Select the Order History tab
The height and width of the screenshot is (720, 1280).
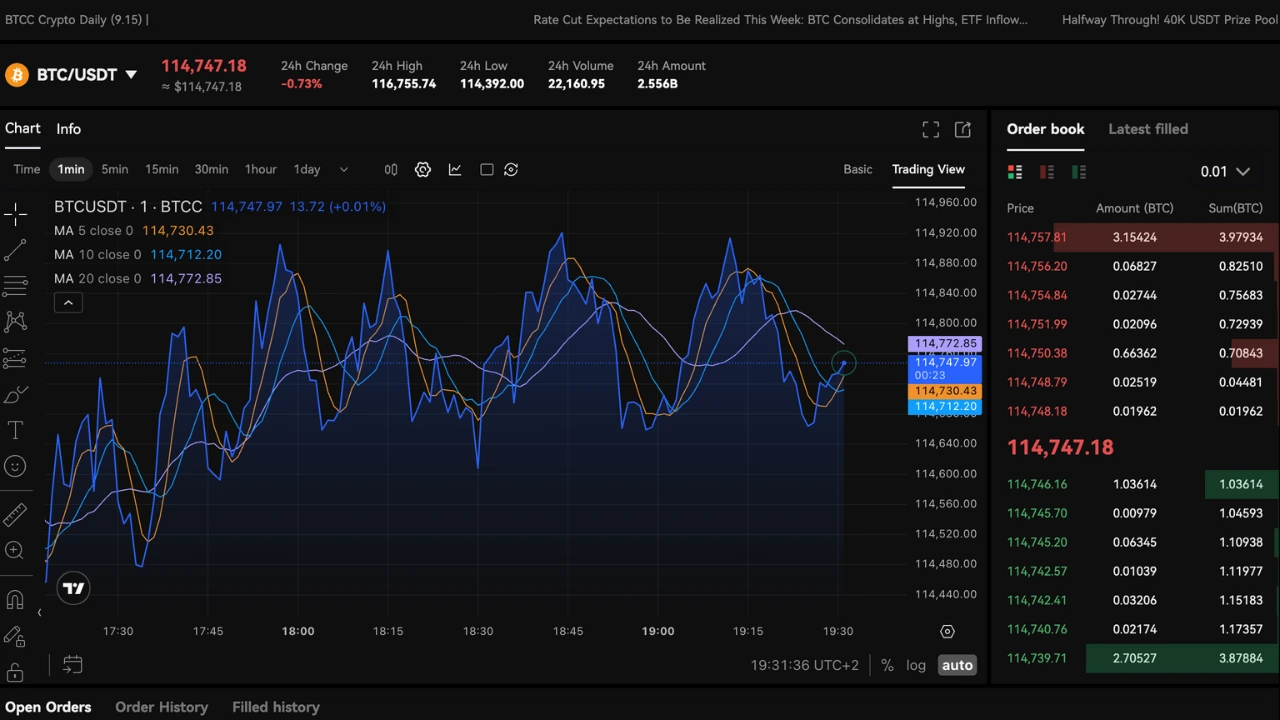pyautogui.click(x=161, y=707)
